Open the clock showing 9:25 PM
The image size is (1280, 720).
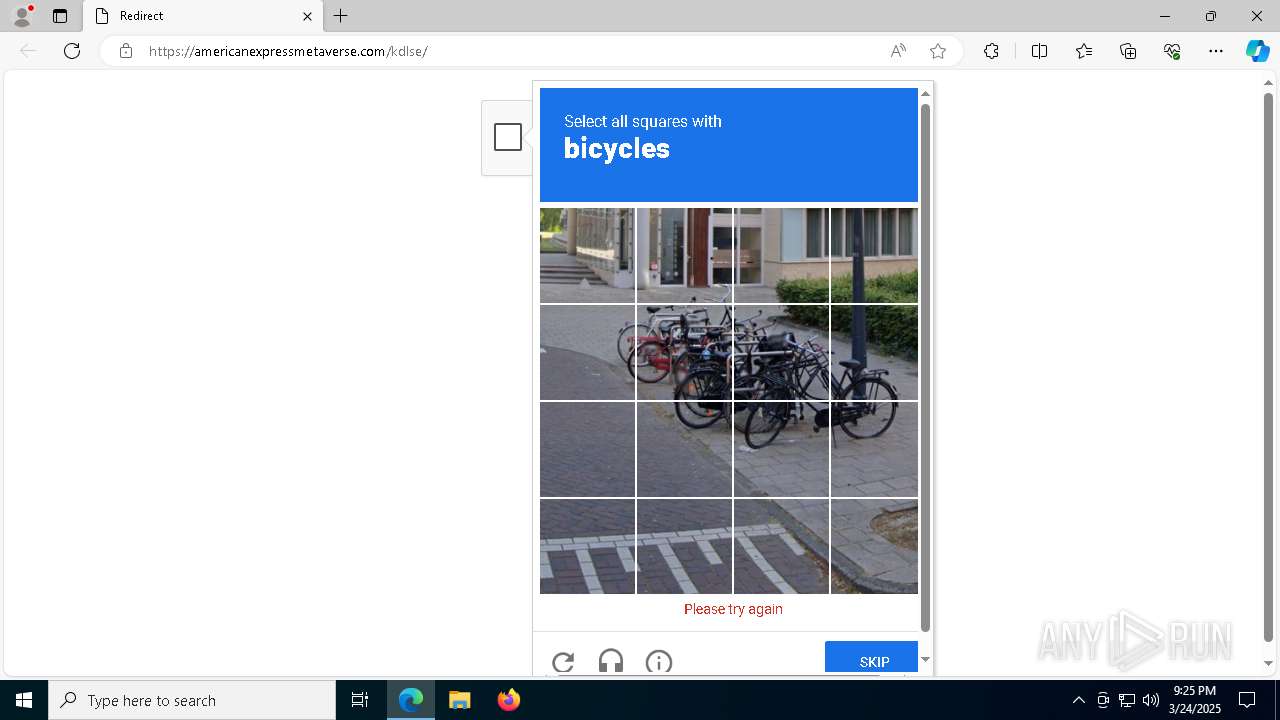coord(1195,700)
